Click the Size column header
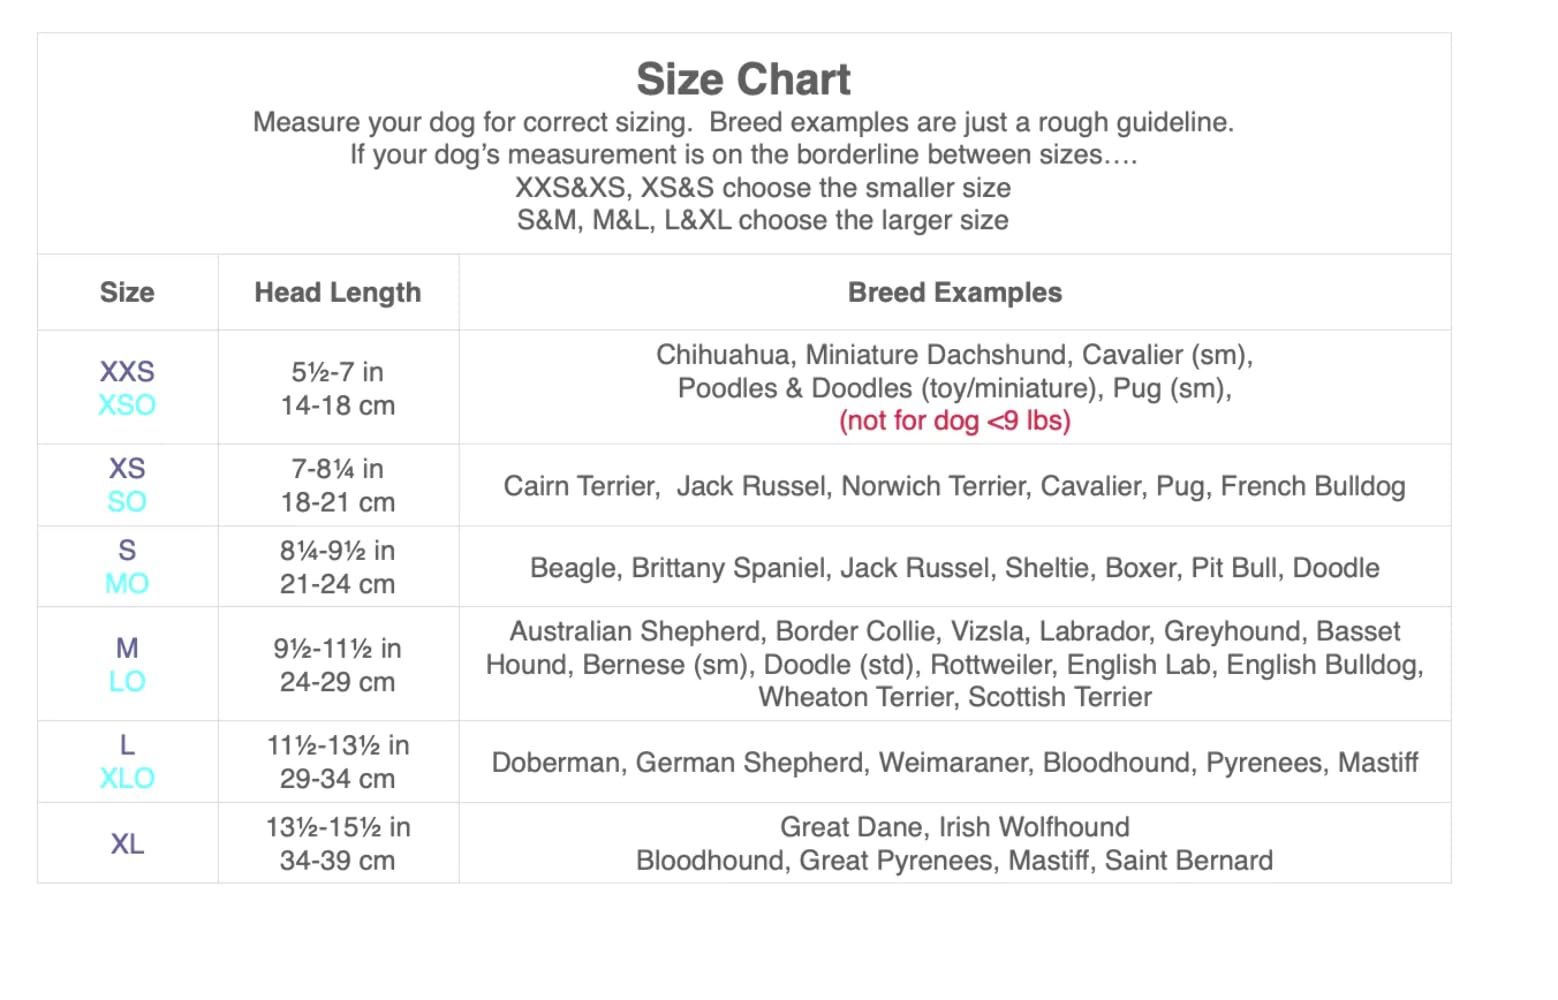This screenshot has width=1558, height=1000. click(127, 292)
